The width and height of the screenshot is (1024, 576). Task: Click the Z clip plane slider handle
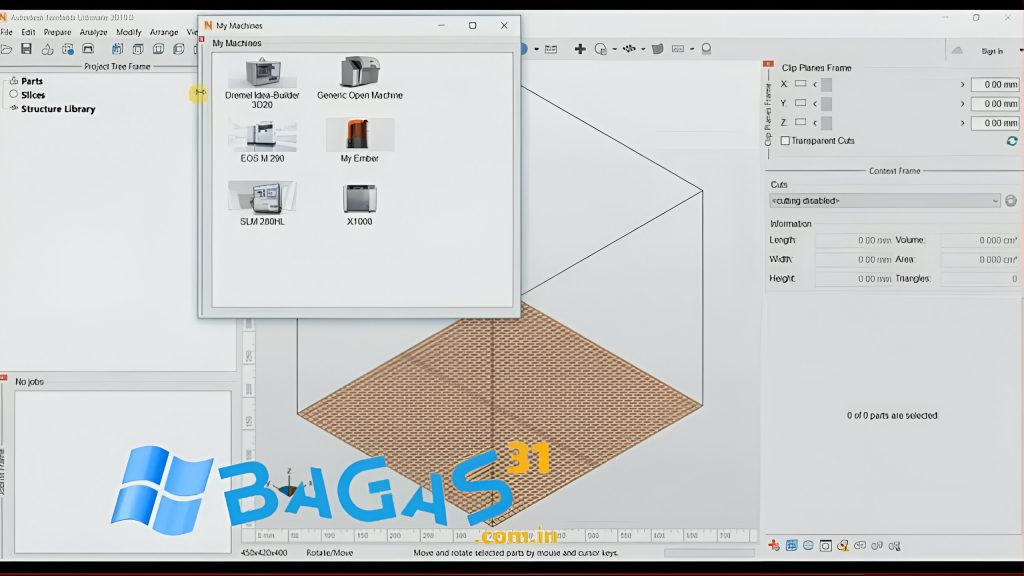coord(826,123)
